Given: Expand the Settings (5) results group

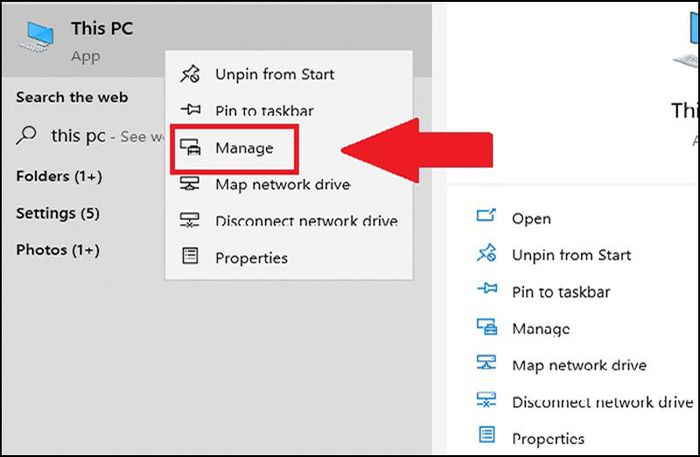Looking at the screenshot, I should point(58,213).
